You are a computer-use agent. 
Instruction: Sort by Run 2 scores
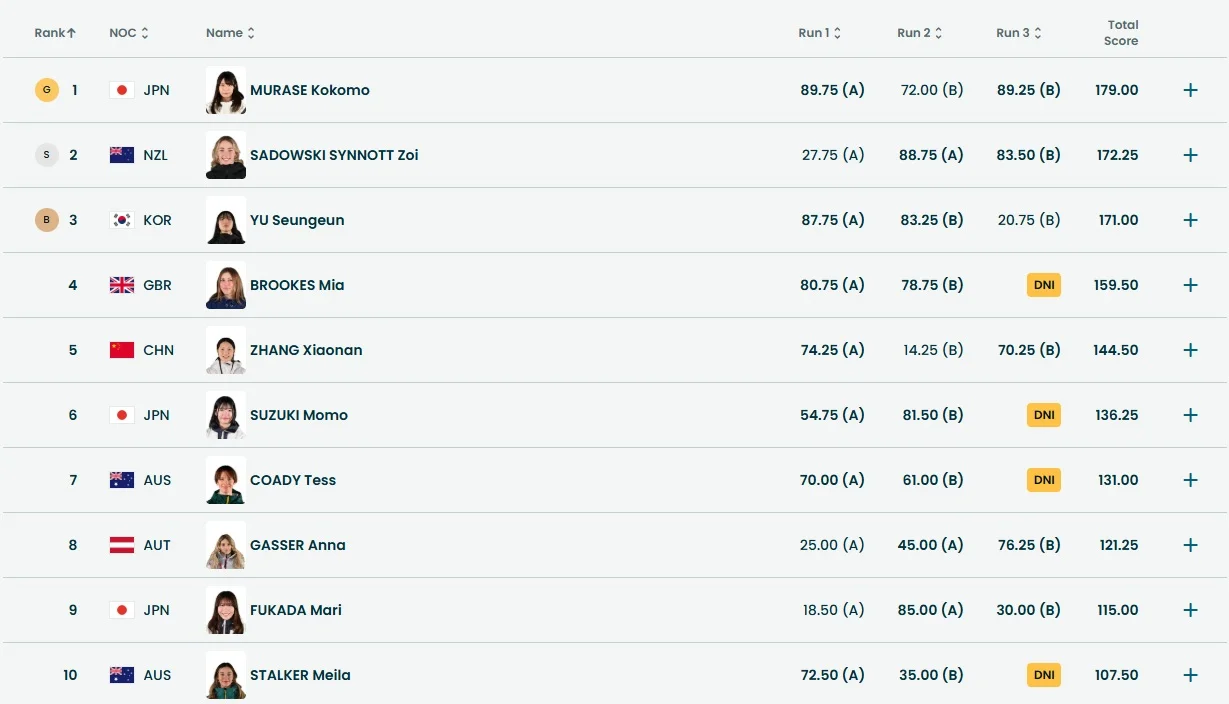(x=919, y=33)
